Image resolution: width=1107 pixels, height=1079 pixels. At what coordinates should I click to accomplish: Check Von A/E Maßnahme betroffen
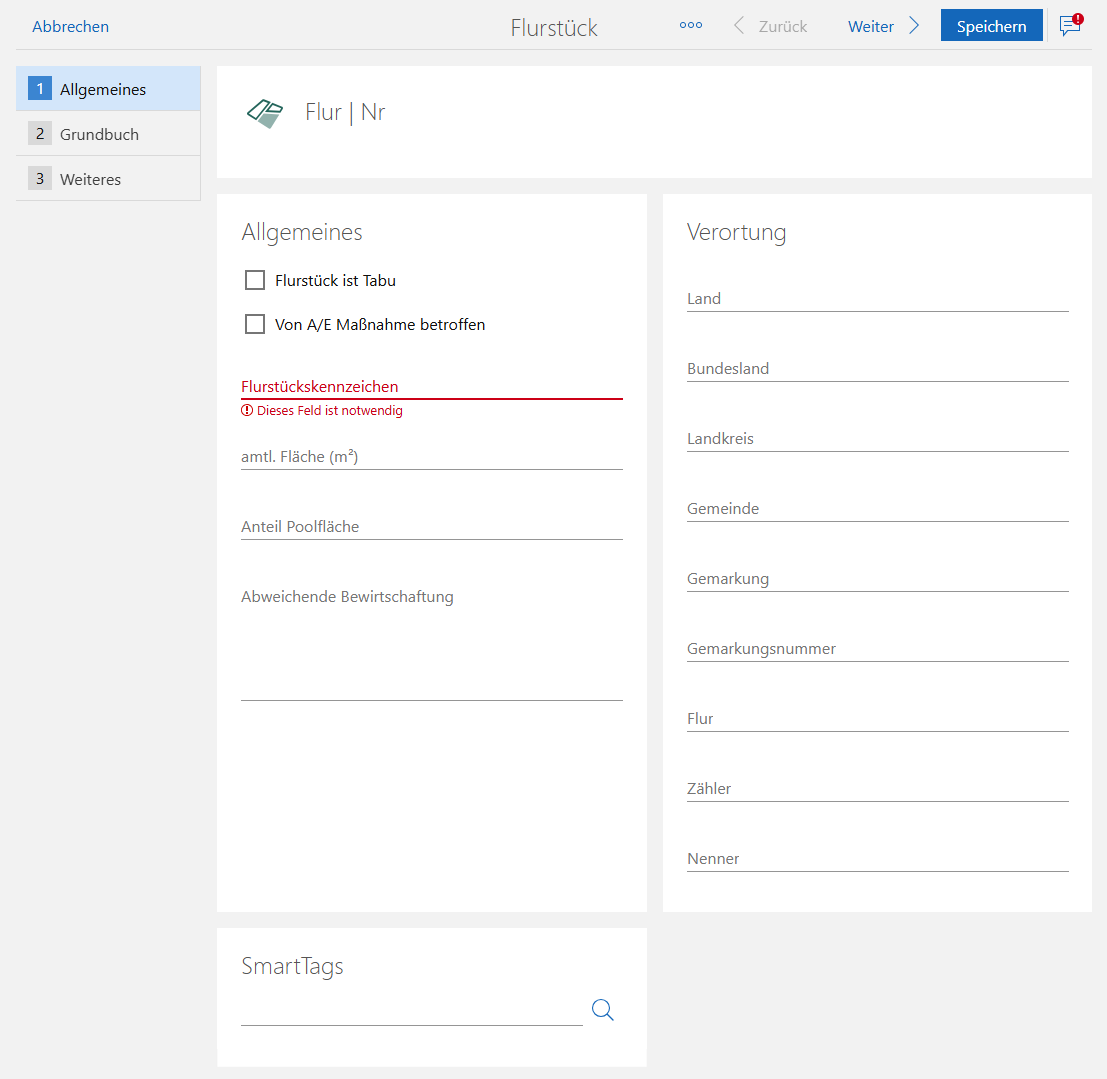pos(255,324)
